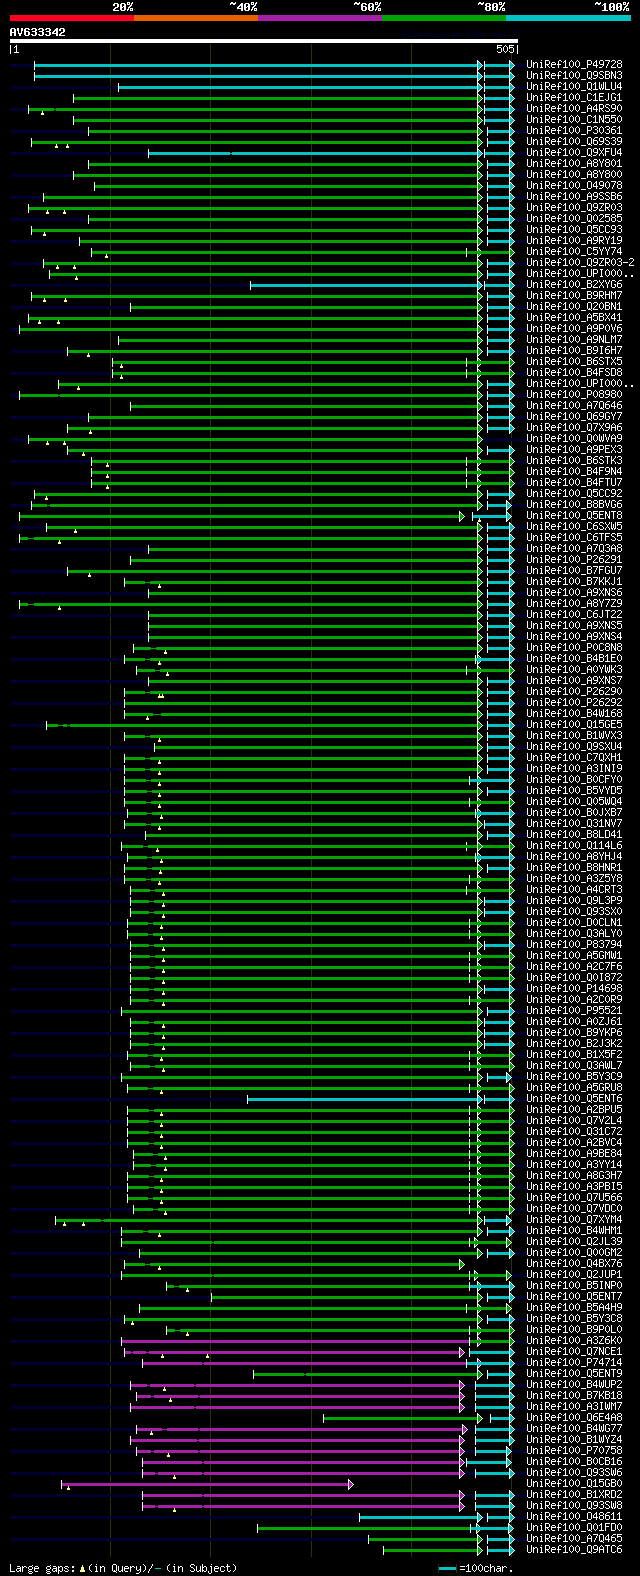Select hit label UniRef100_C6JT22

[x=574, y=615]
